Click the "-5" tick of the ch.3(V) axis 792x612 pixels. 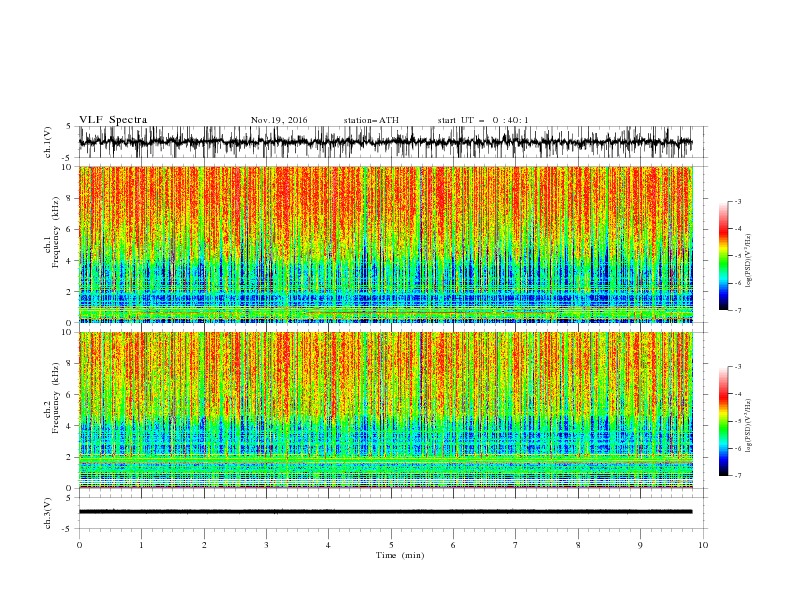[68, 529]
